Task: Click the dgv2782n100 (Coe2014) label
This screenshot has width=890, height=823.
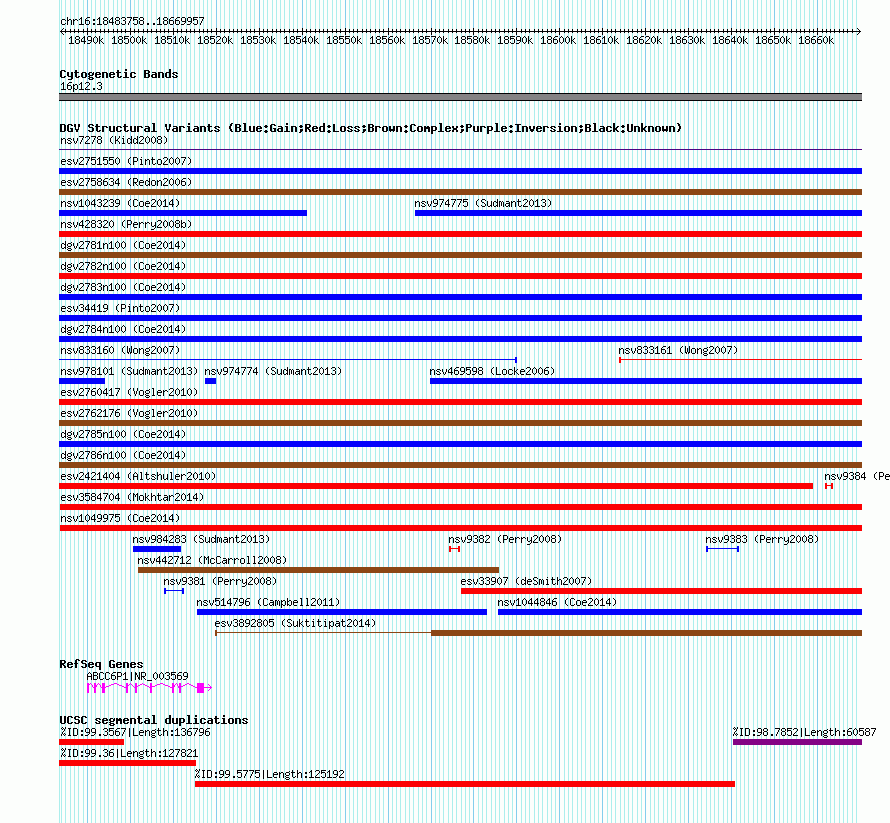Action: 123,266
